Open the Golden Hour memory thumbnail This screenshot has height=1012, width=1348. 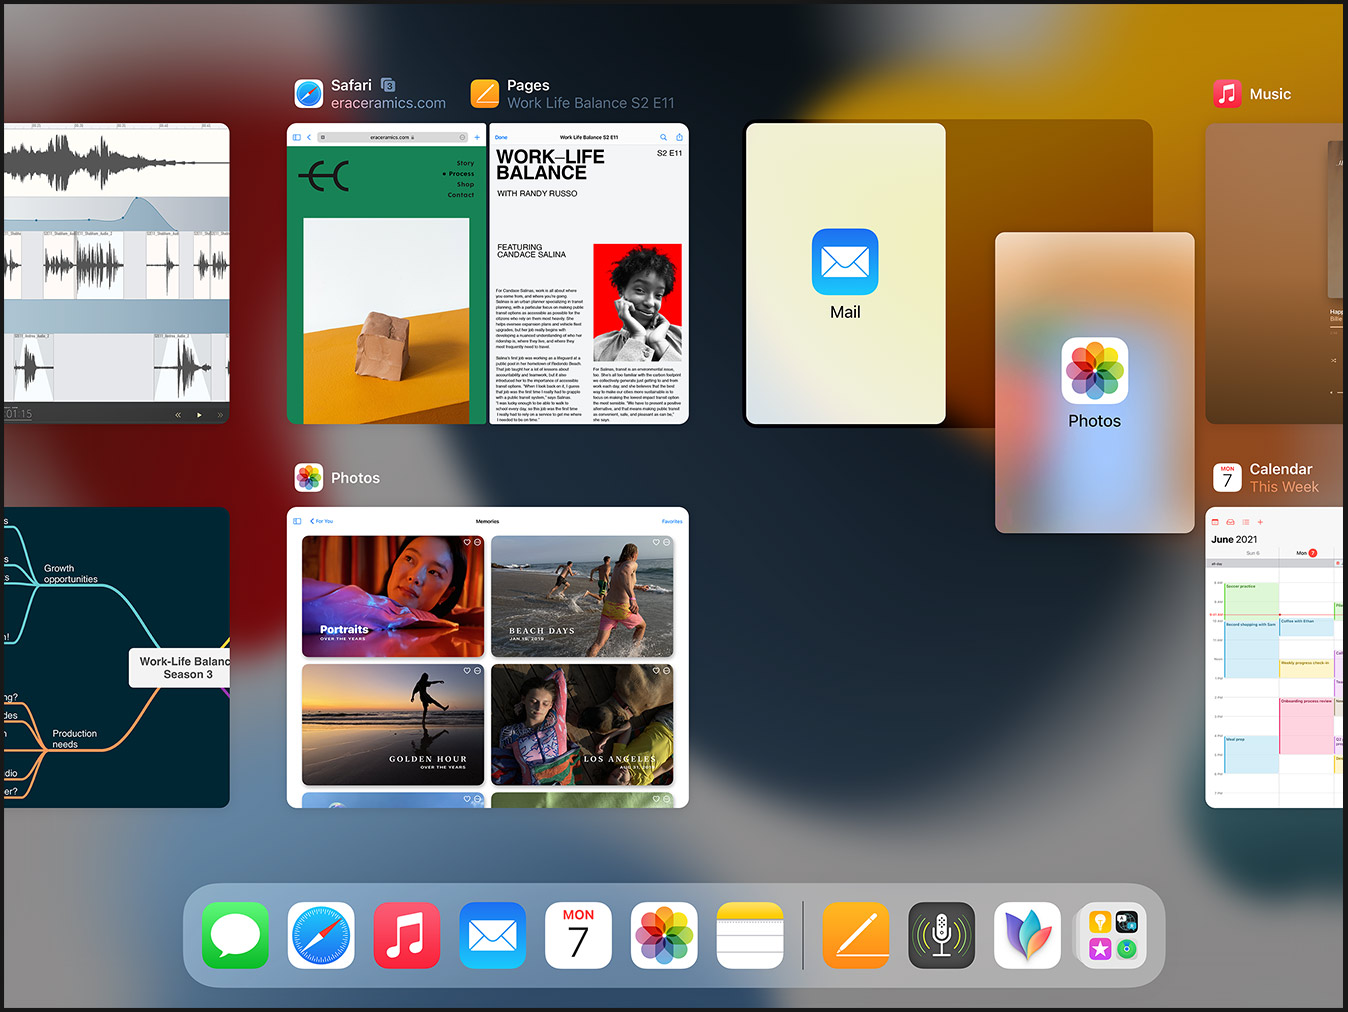pyautogui.click(x=393, y=725)
